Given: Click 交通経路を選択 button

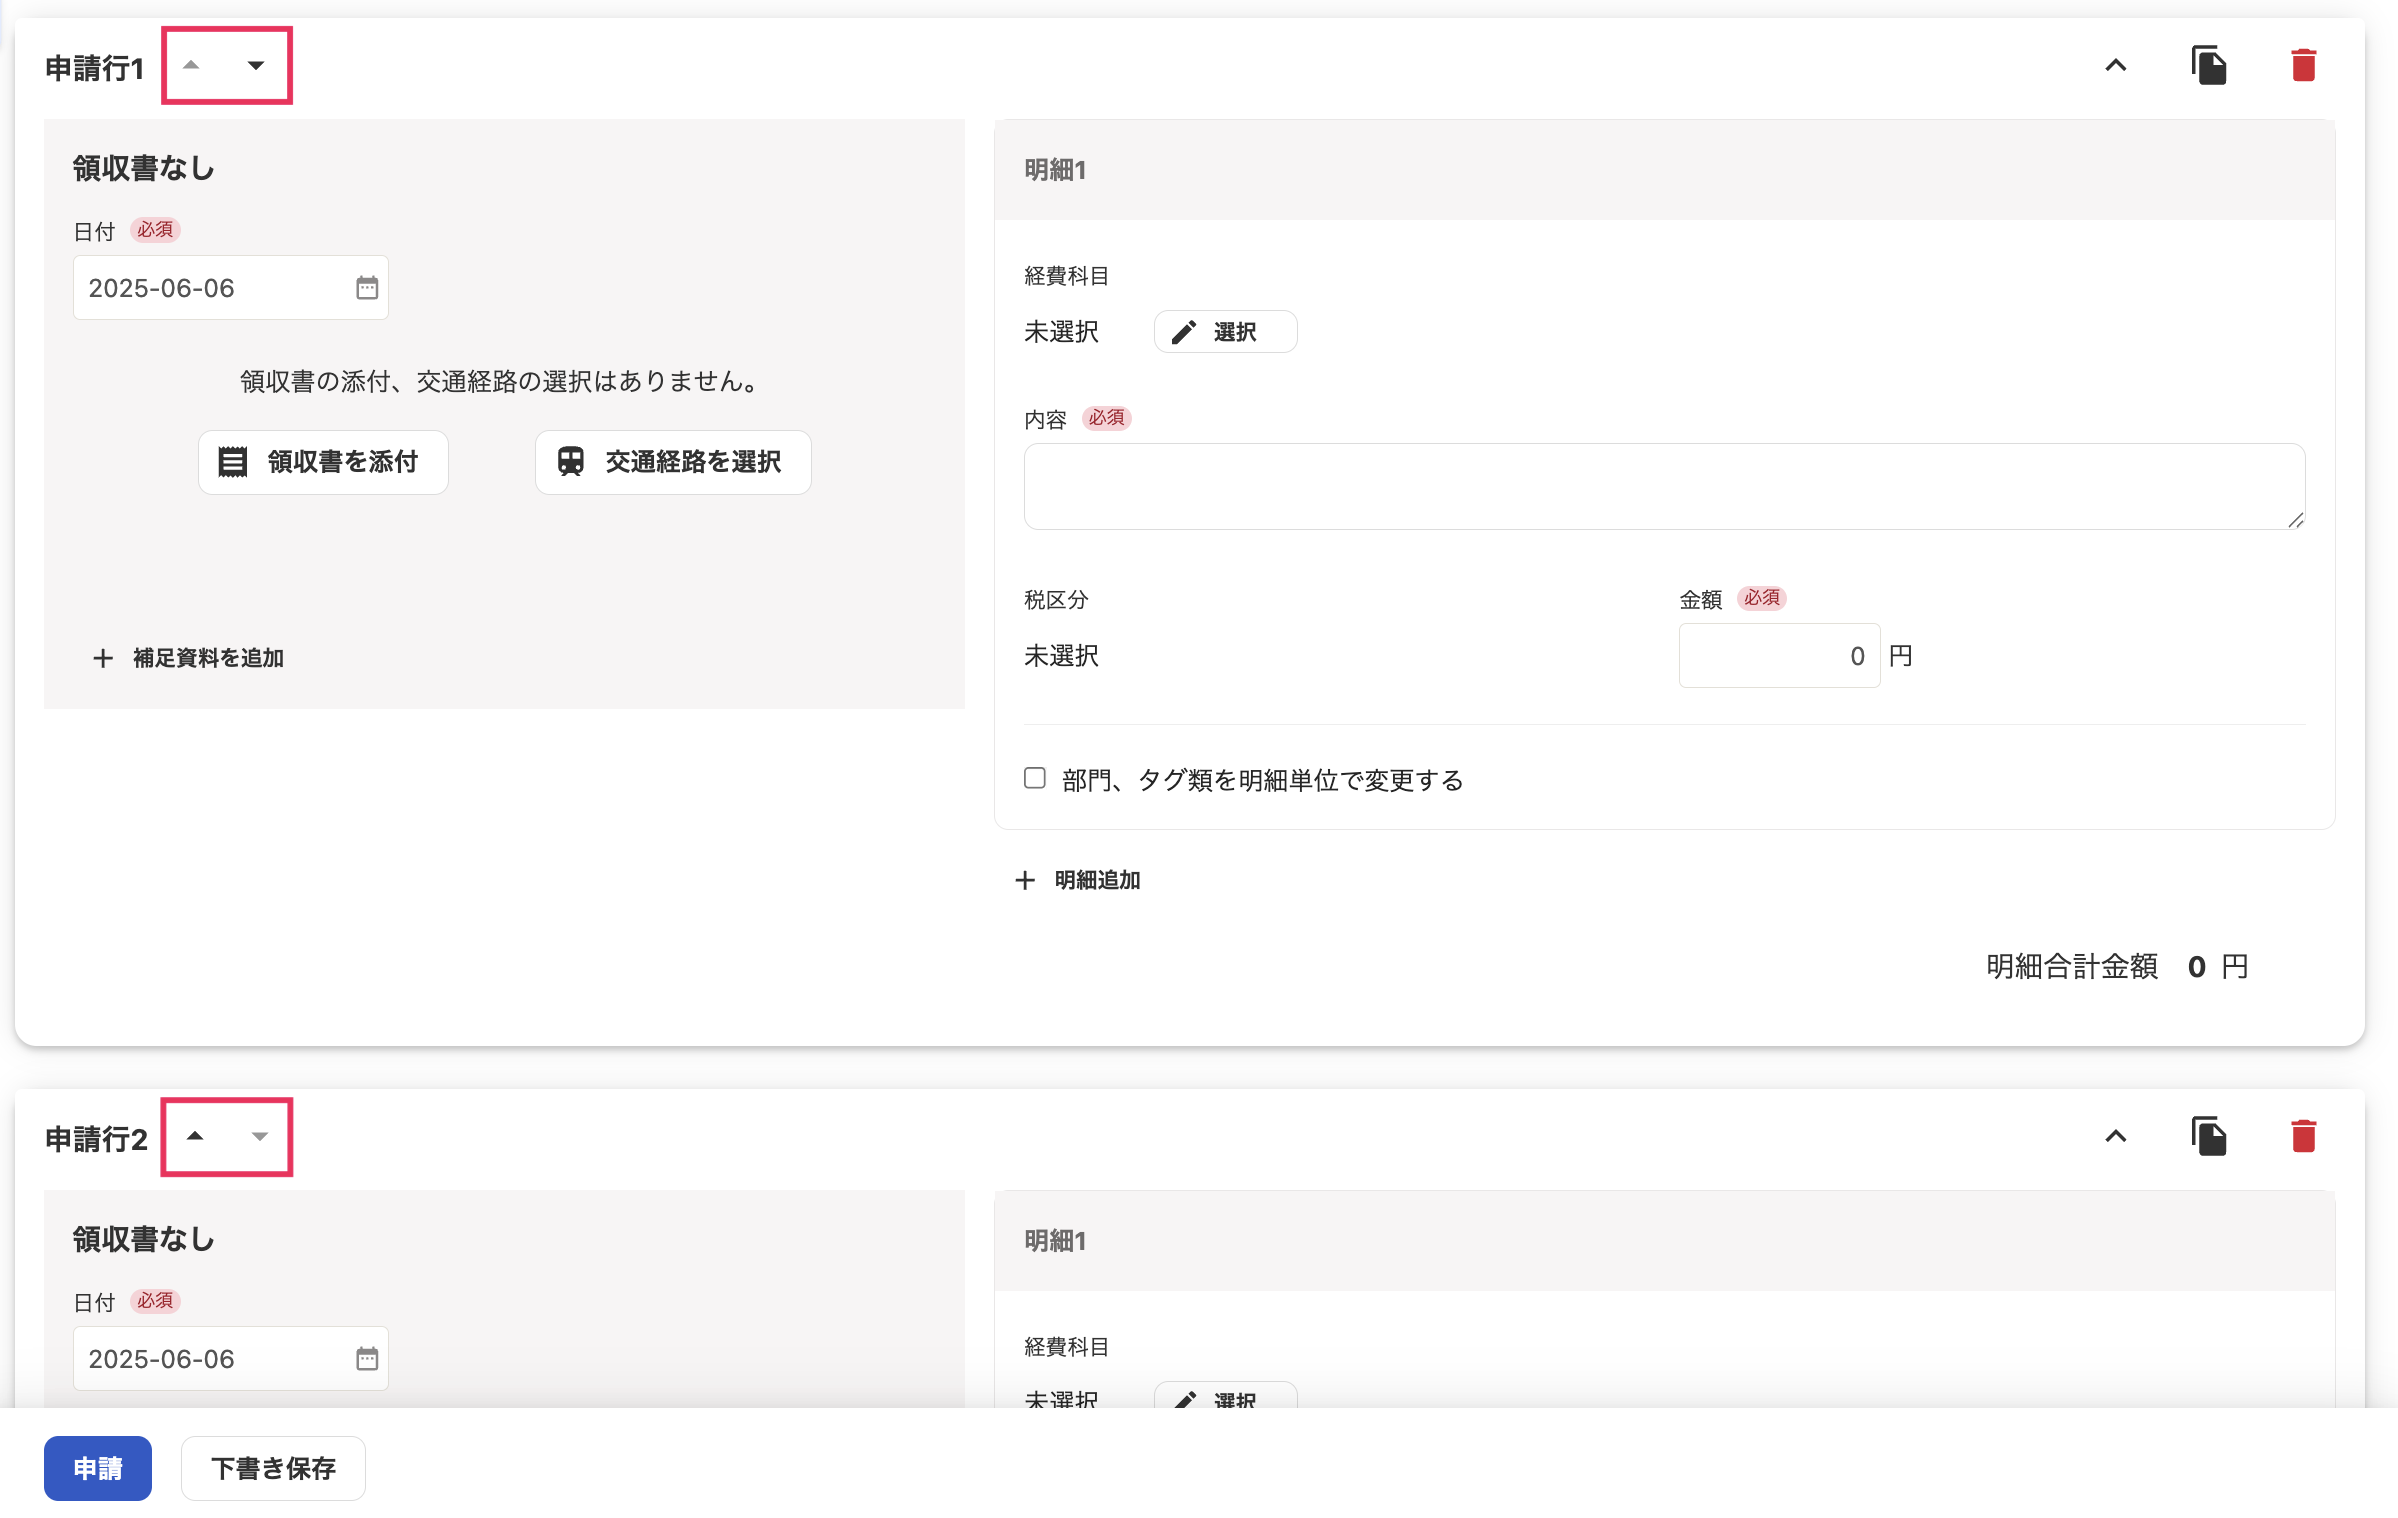Looking at the screenshot, I should tap(673, 462).
